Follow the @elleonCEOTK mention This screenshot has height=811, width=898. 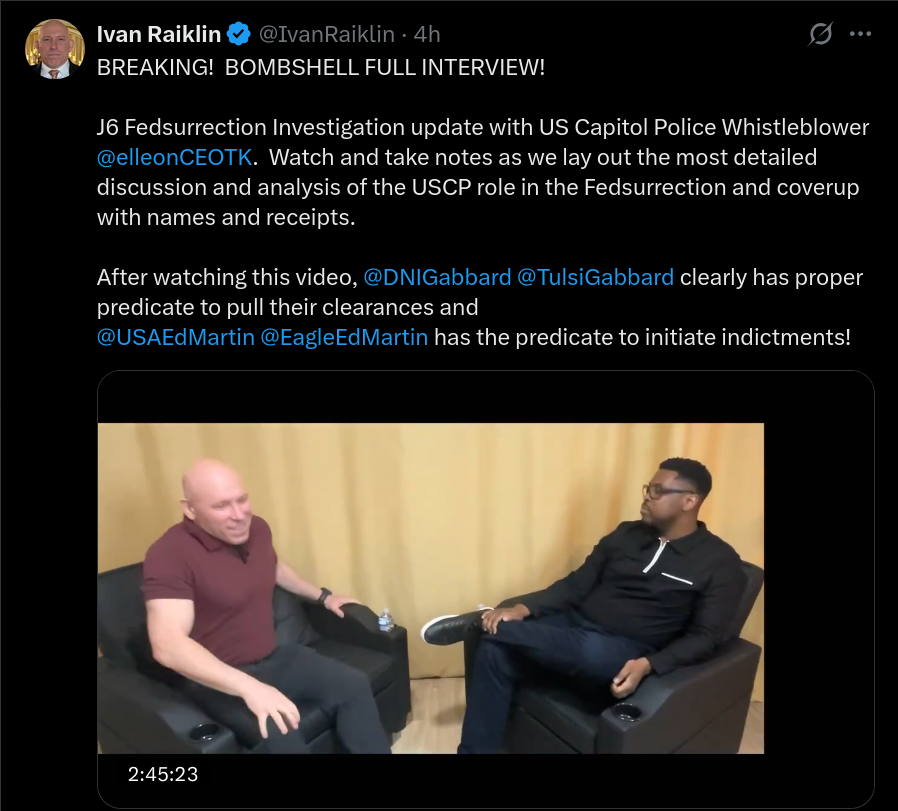pyautogui.click(x=174, y=157)
